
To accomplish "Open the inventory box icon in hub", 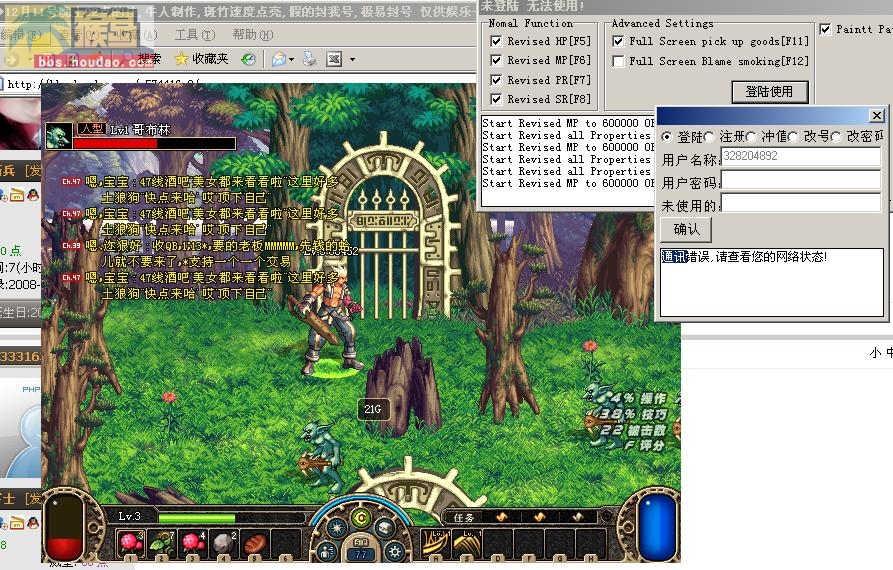I will pos(385,528).
